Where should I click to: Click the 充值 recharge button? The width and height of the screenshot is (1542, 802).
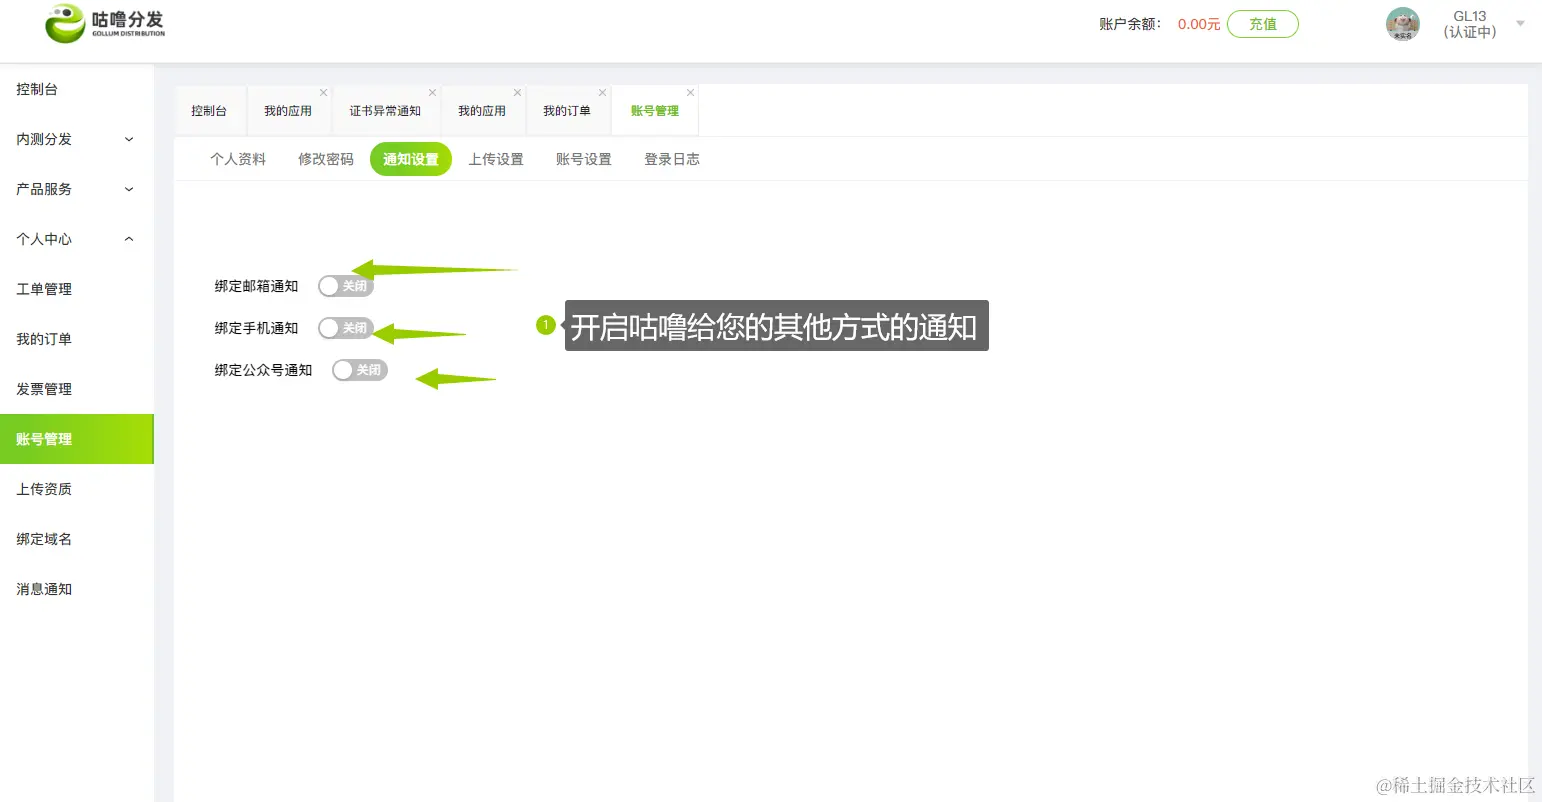click(x=1263, y=24)
